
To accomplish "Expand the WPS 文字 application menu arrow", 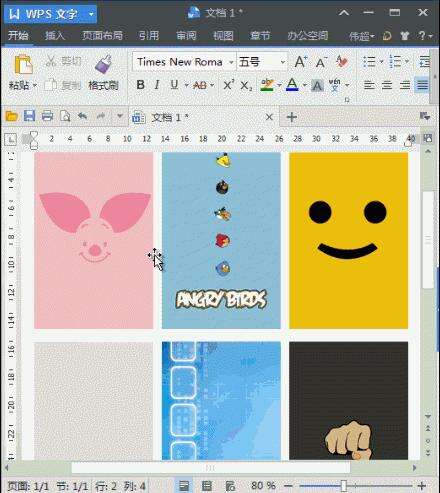I will click(x=91, y=14).
